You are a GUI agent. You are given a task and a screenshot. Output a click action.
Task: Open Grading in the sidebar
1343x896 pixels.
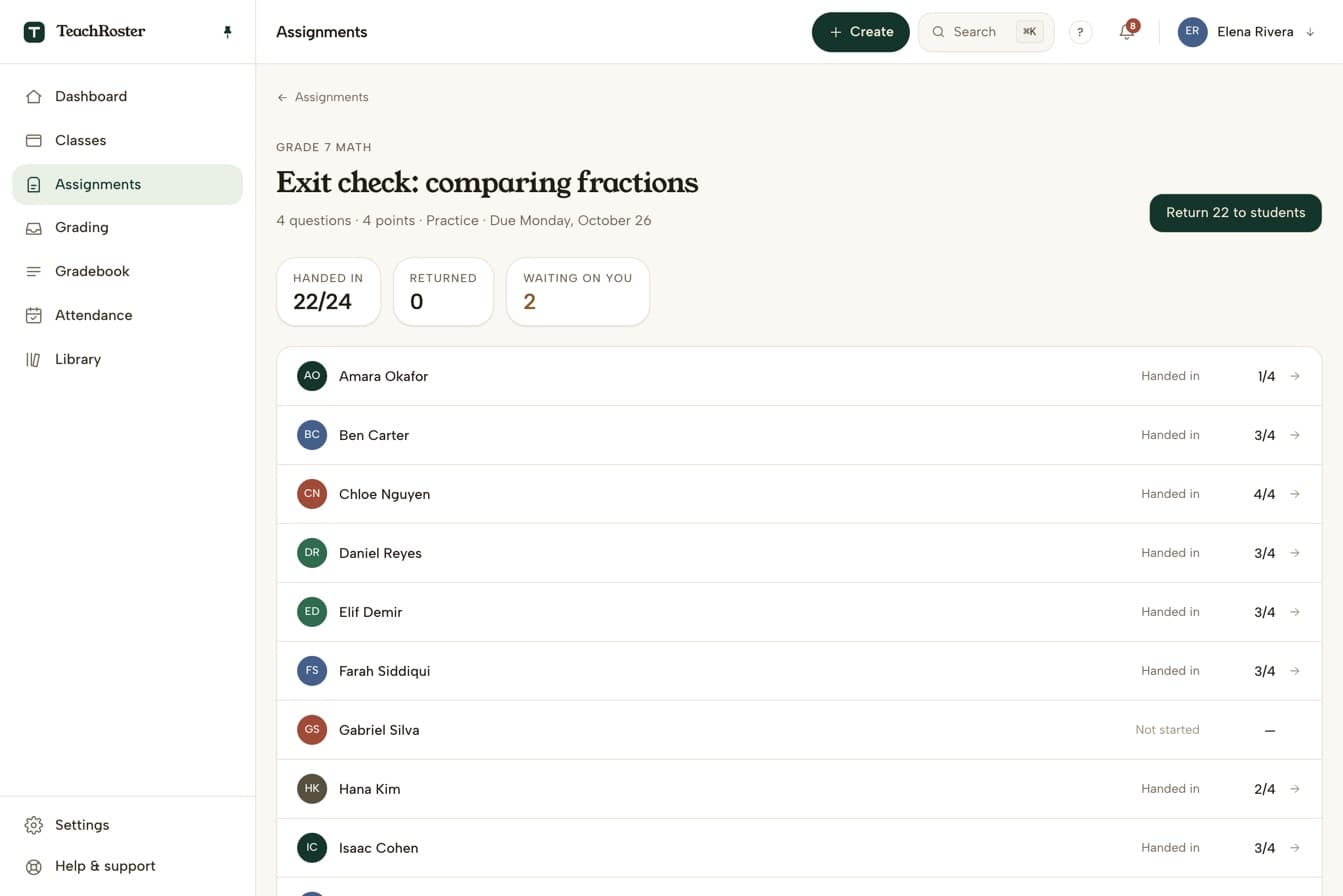[127, 228]
